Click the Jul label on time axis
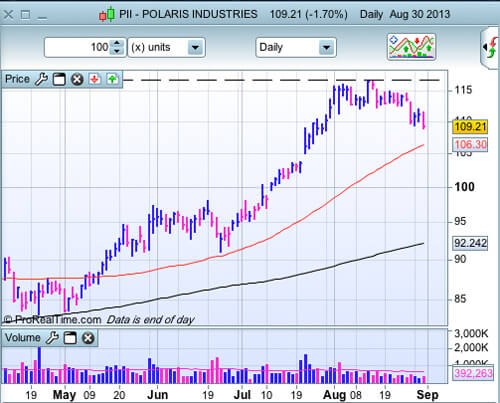The height and width of the screenshot is (403, 500). tap(242, 395)
